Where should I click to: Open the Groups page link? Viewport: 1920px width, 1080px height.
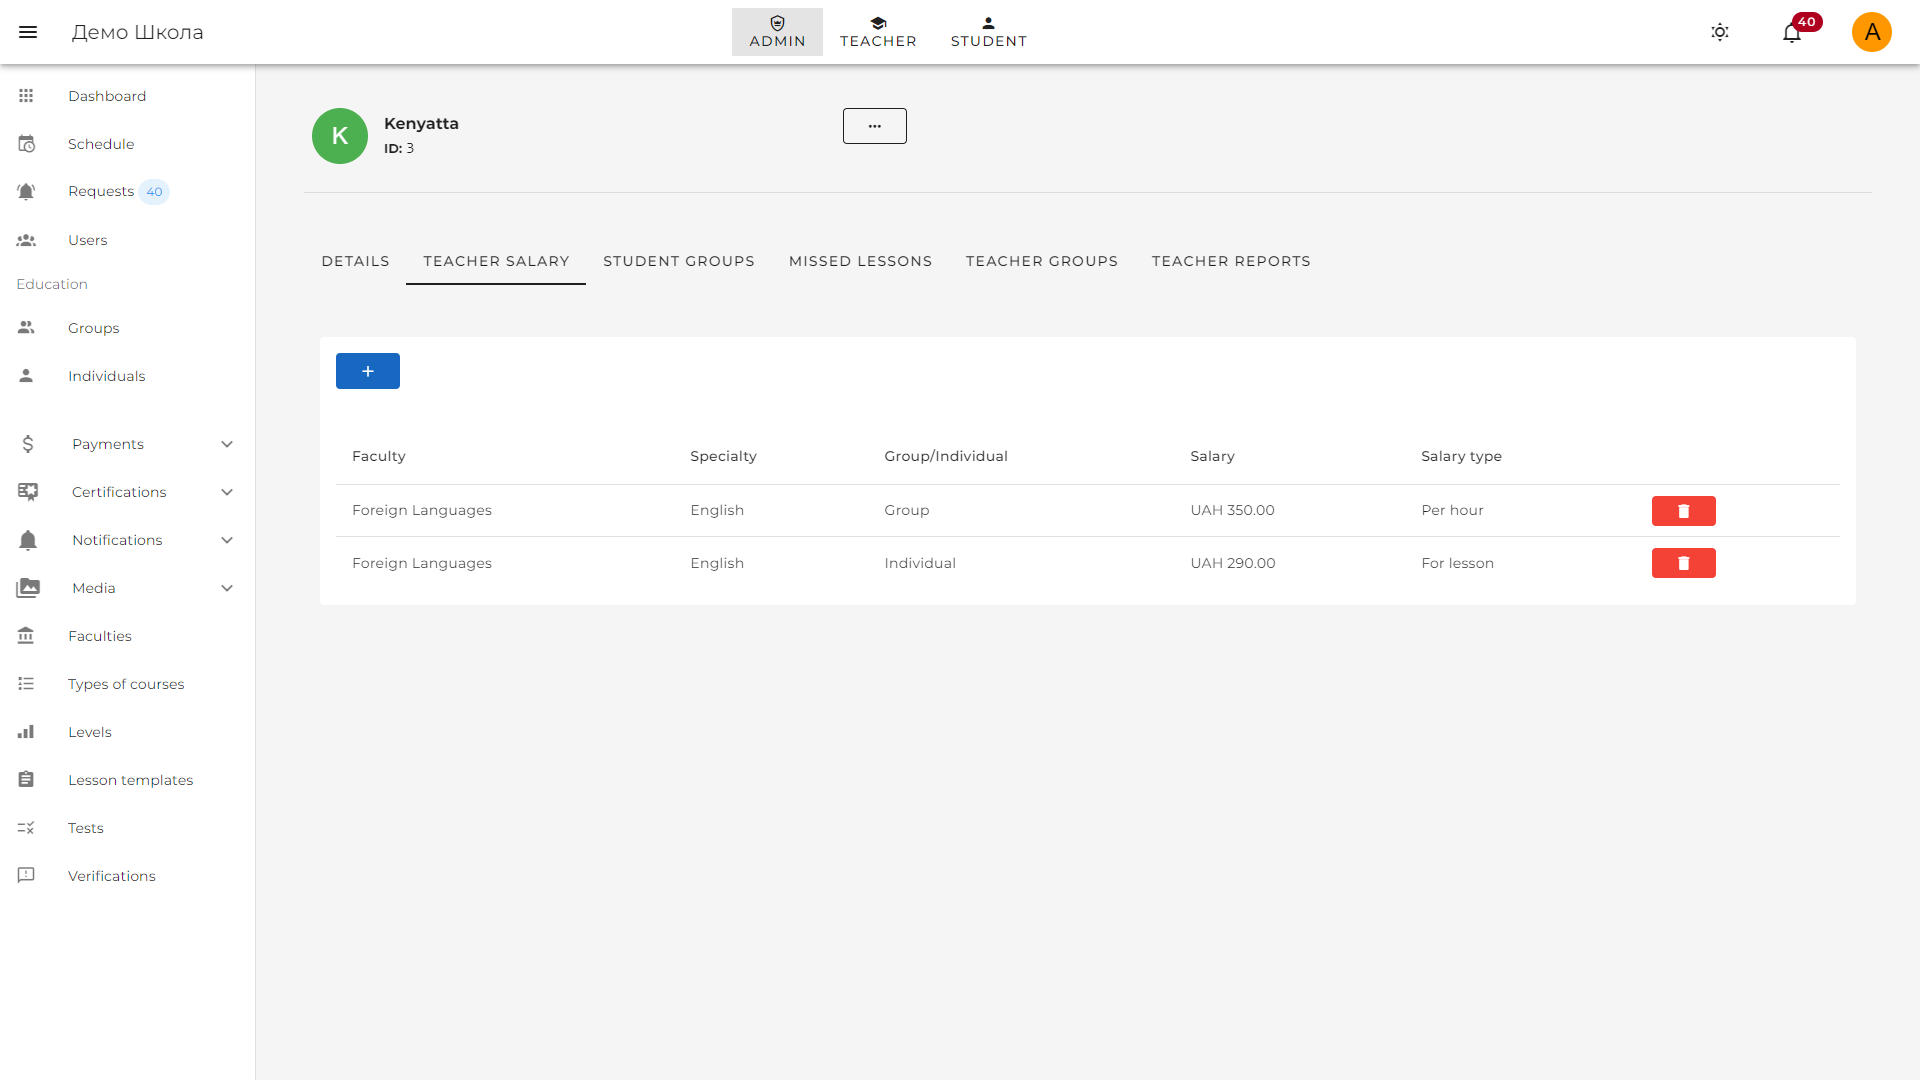[94, 328]
